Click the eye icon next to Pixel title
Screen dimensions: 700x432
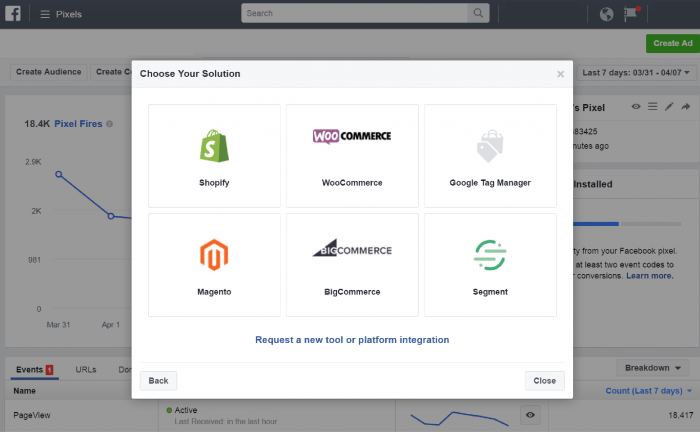coord(636,107)
